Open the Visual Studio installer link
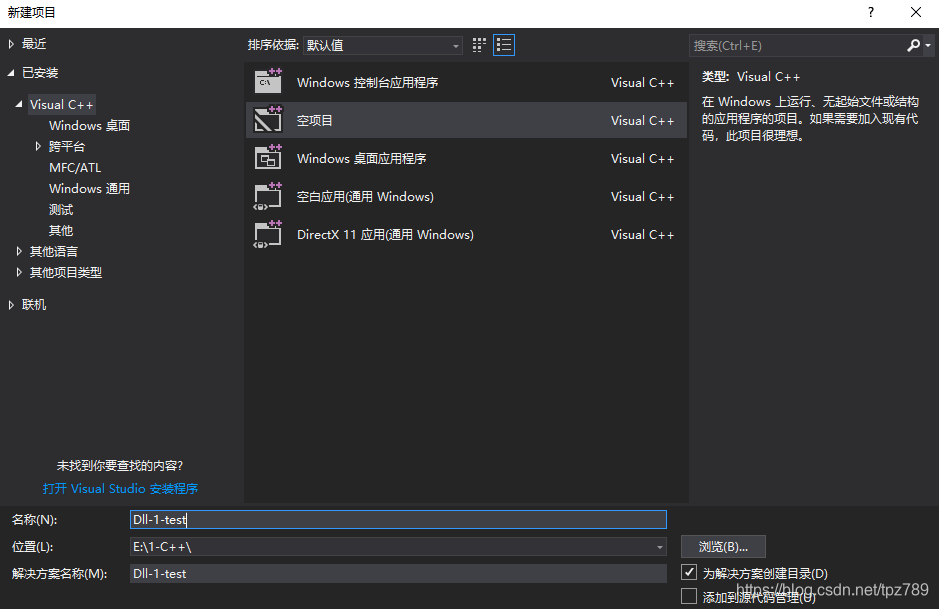 point(120,489)
